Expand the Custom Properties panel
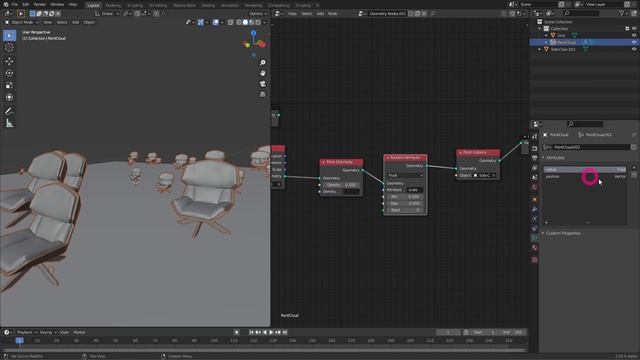 coord(544,233)
